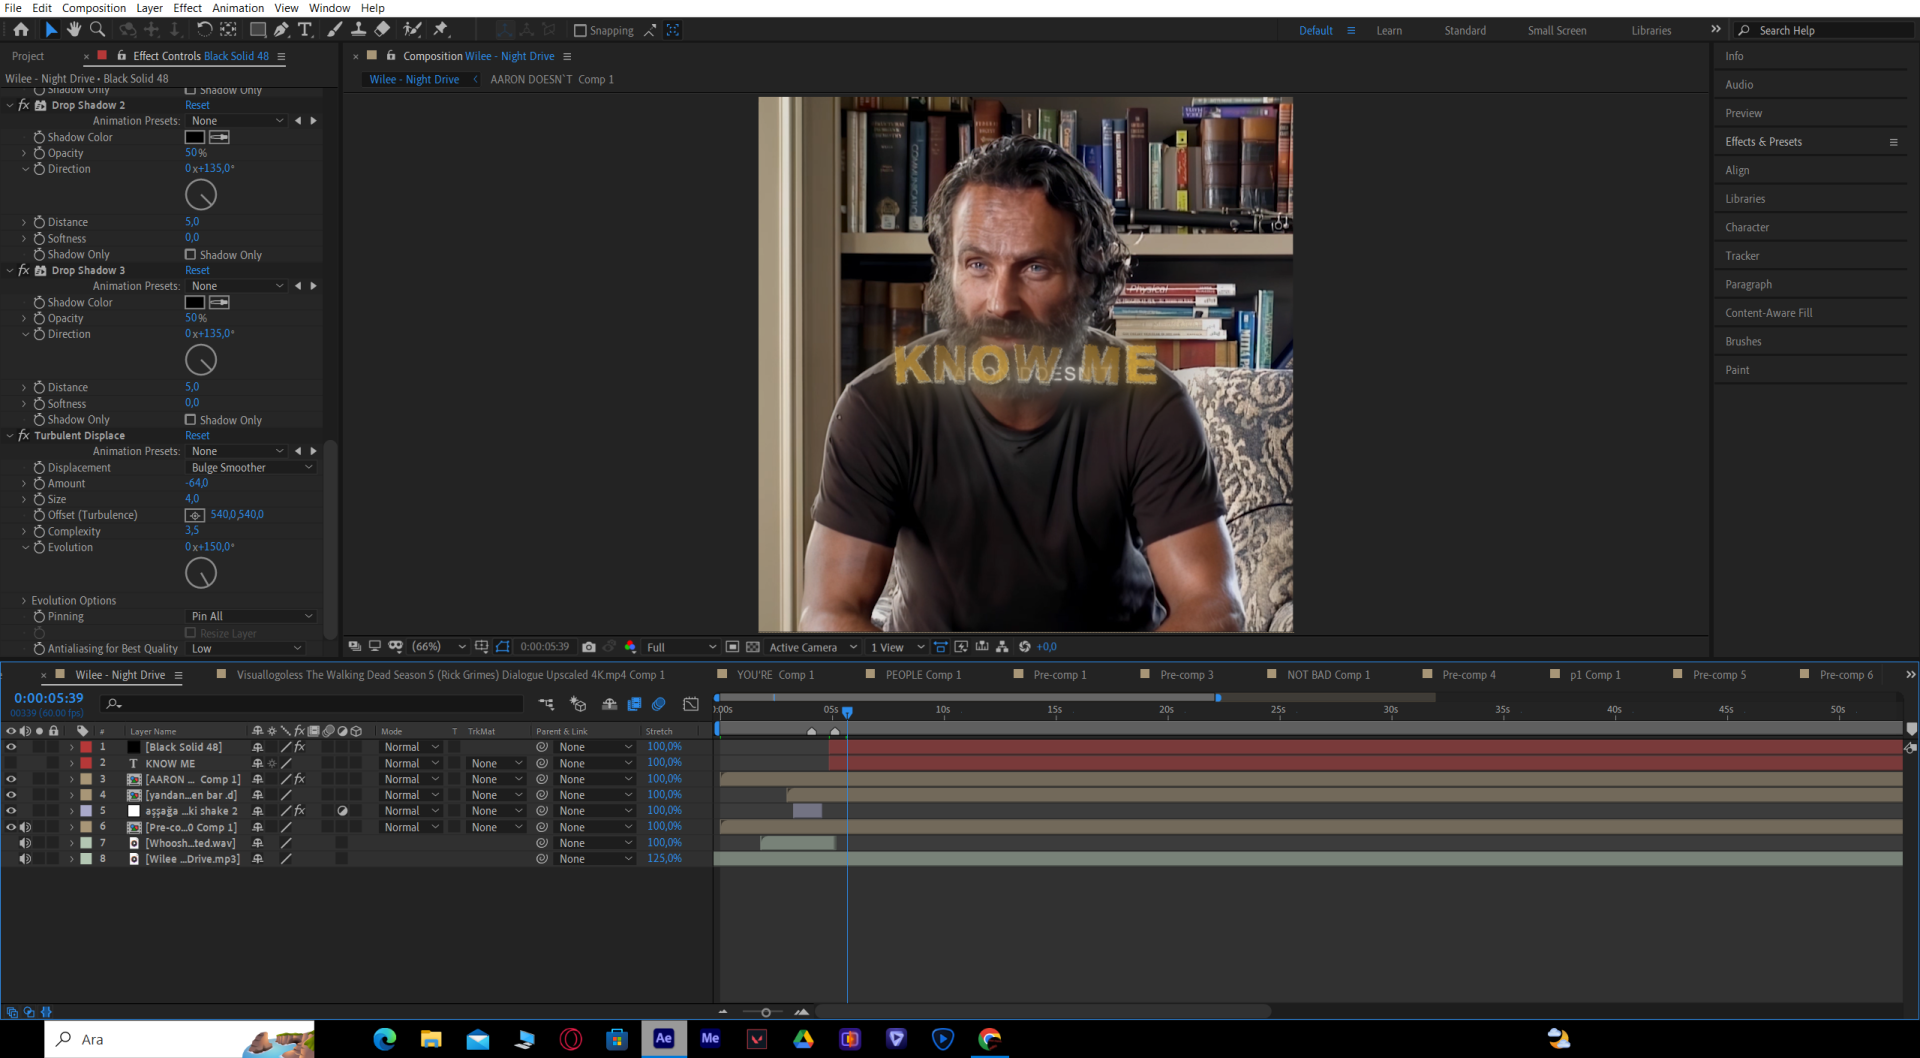This screenshot has width=1920, height=1058.
Task: Switch to the NOT BAD Comp 1 timeline tab
Action: point(1328,675)
